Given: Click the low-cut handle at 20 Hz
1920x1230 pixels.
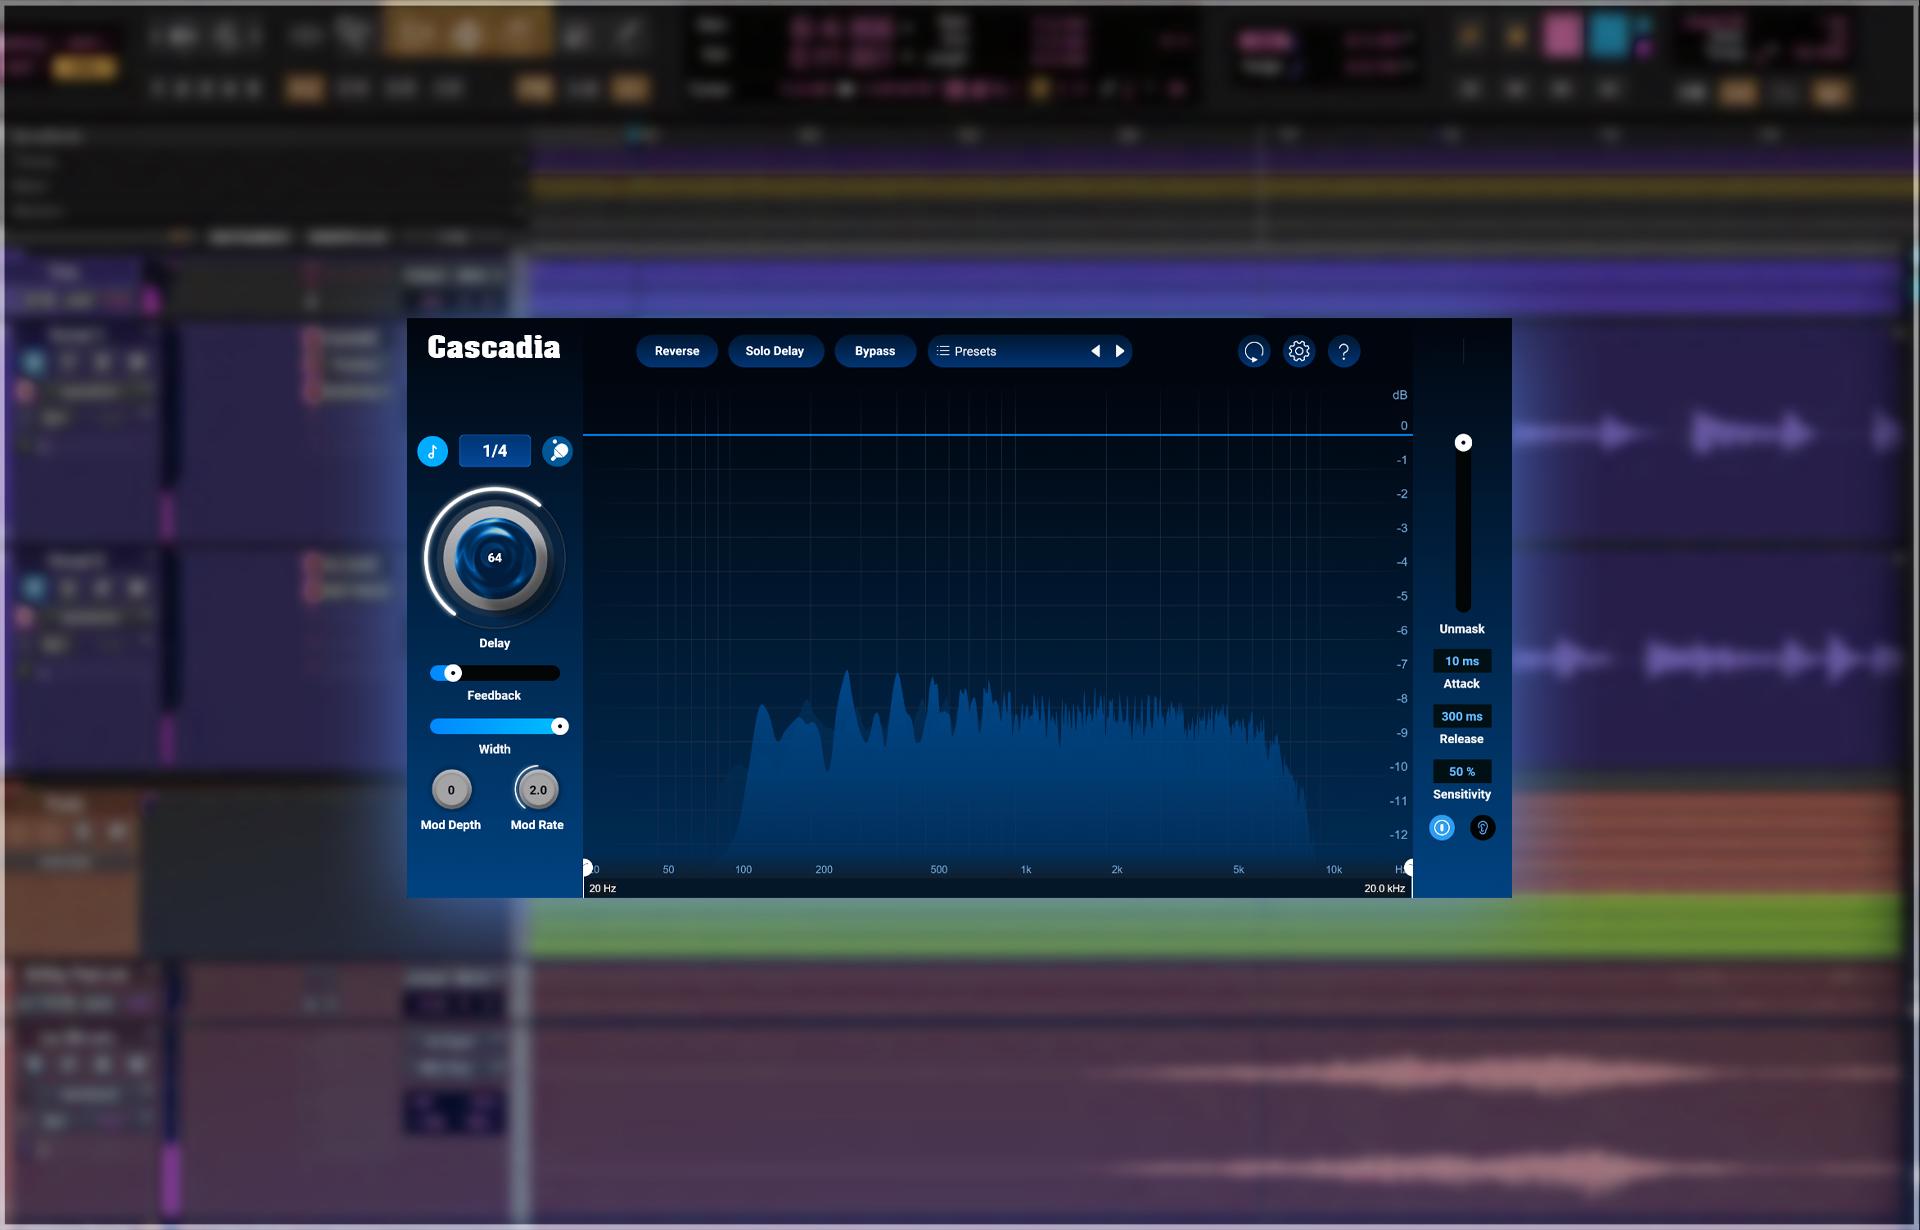Looking at the screenshot, I should (x=587, y=867).
